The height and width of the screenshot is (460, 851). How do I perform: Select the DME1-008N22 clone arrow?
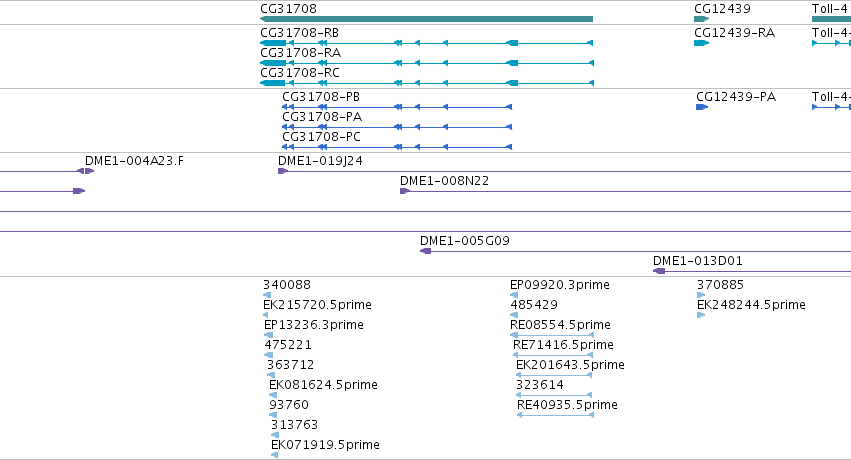tap(405, 191)
